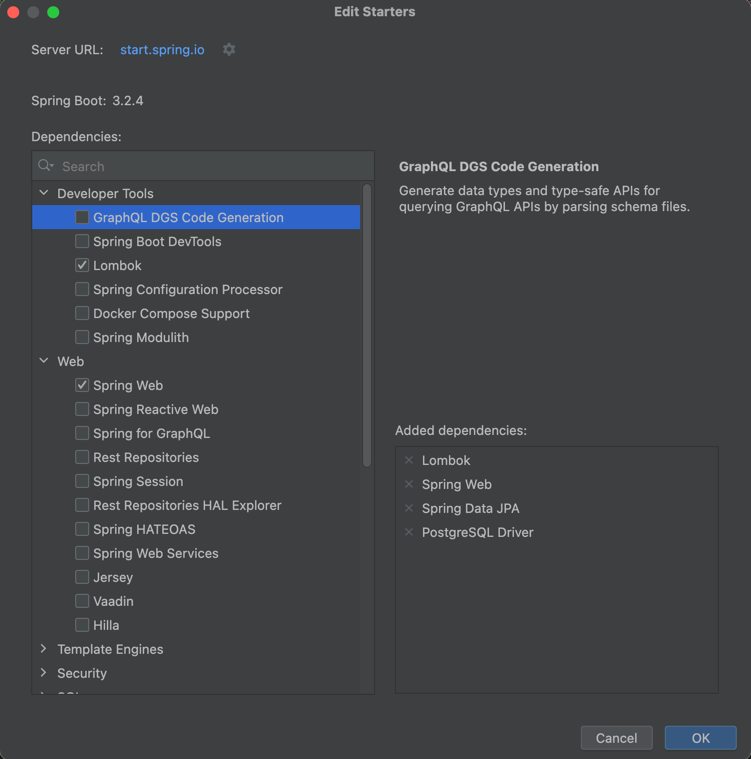Screen dimensions: 751x759
Task: Select the Vaadin row label
Action: pyautogui.click(x=113, y=601)
